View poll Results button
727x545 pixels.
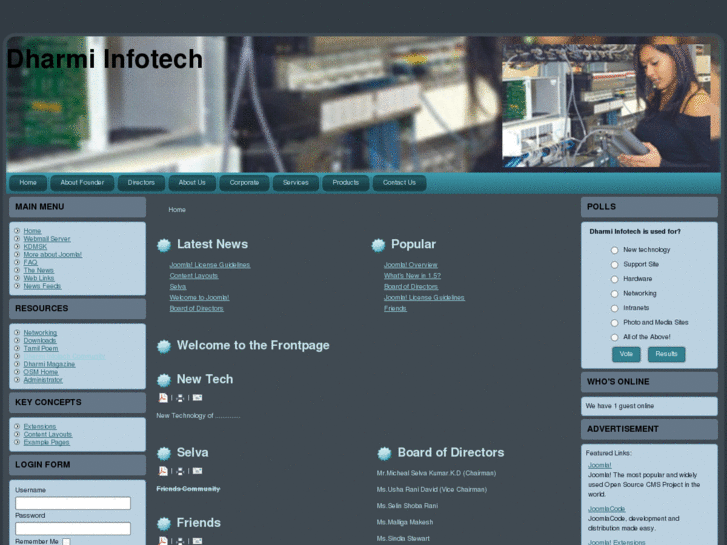pos(666,354)
